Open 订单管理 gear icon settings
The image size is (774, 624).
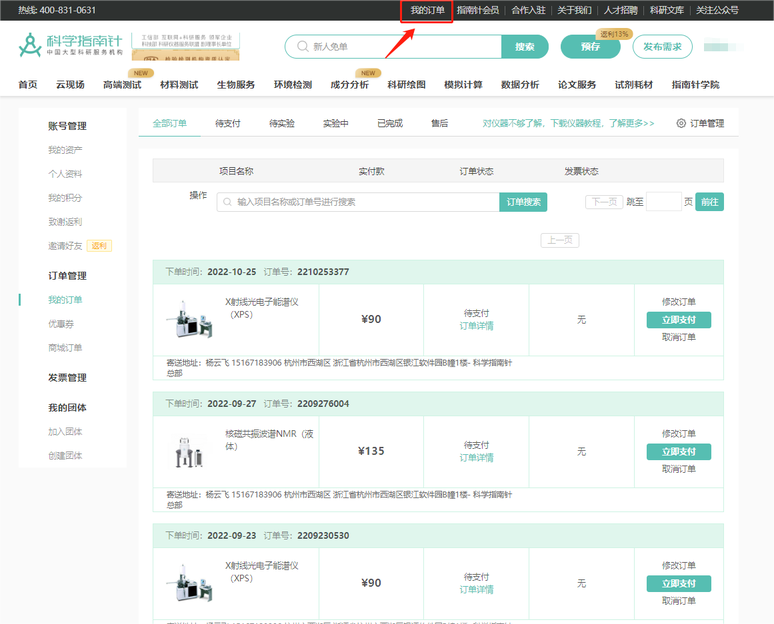pos(681,124)
